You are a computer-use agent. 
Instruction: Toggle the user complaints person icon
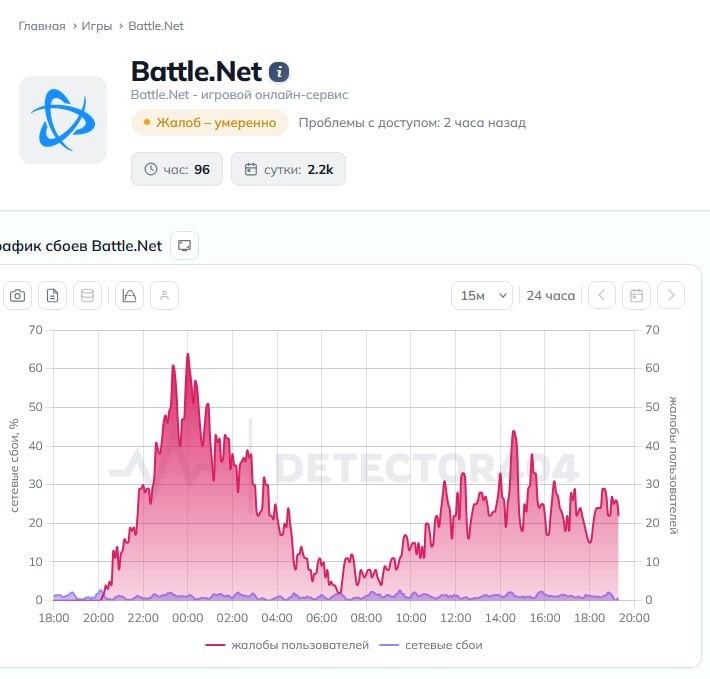click(164, 296)
